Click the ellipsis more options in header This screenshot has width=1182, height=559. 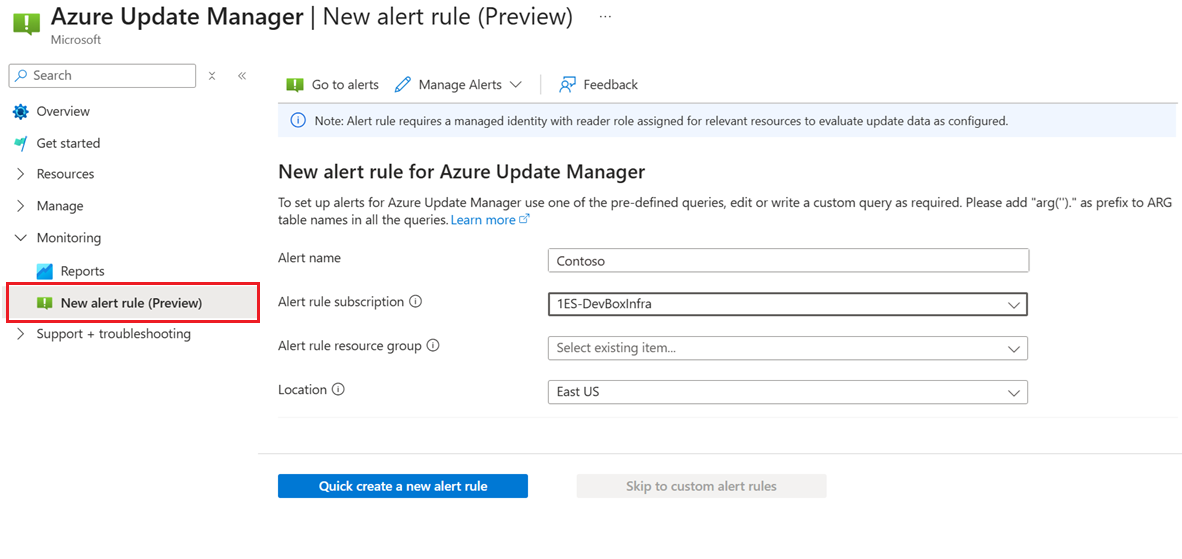pos(605,17)
